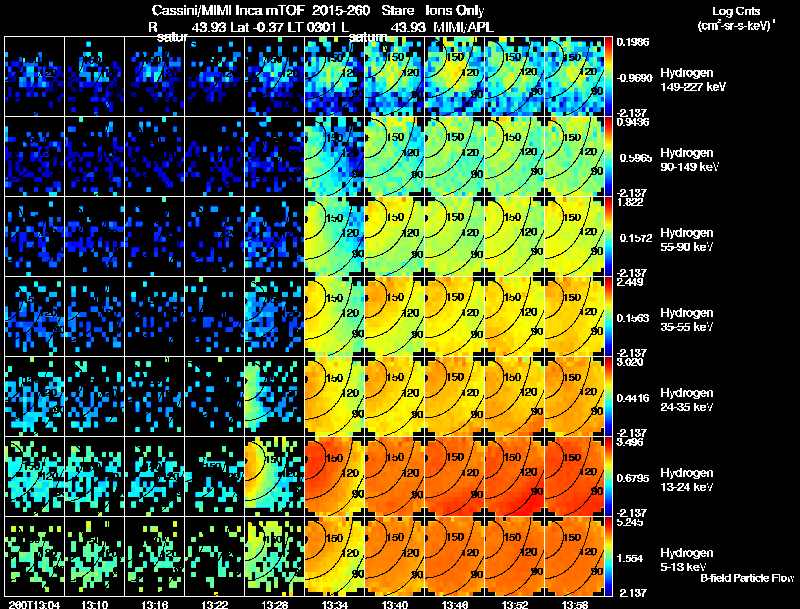Choose the 13:34 time label
This screenshot has height=609, width=800.
click(x=335, y=605)
